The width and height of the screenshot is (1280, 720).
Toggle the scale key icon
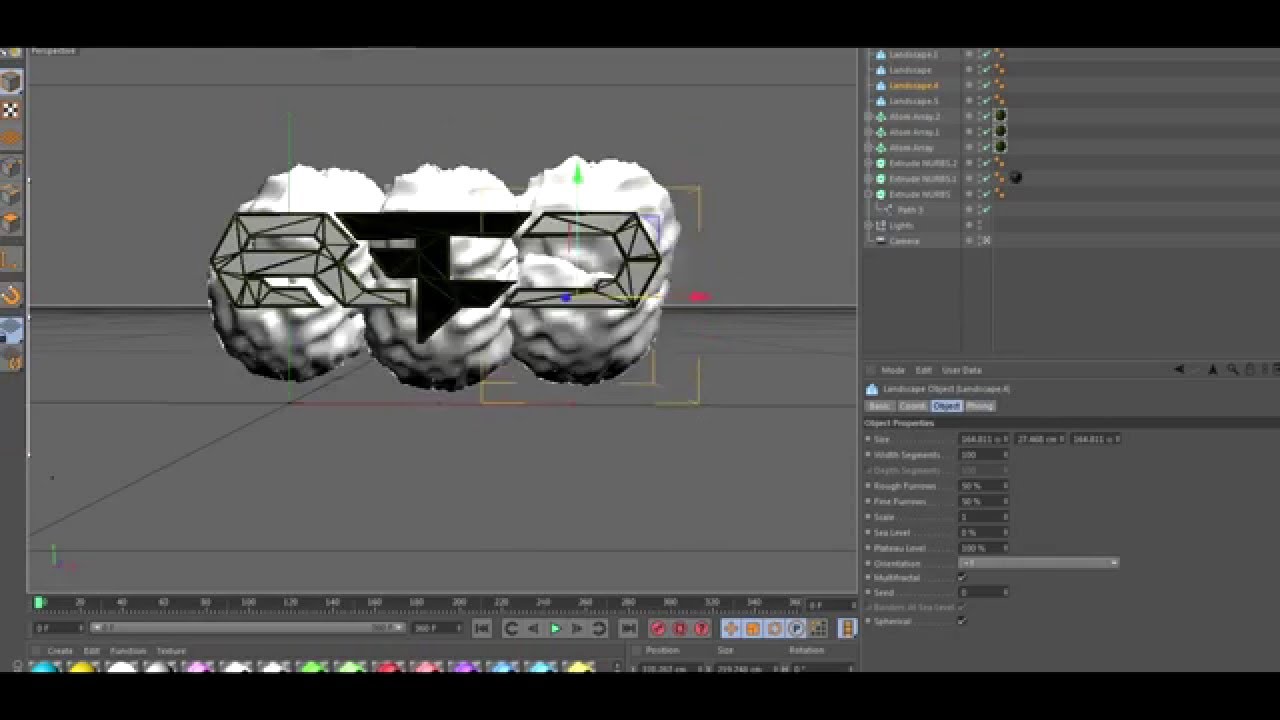pyautogui.click(x=752, y=628)
